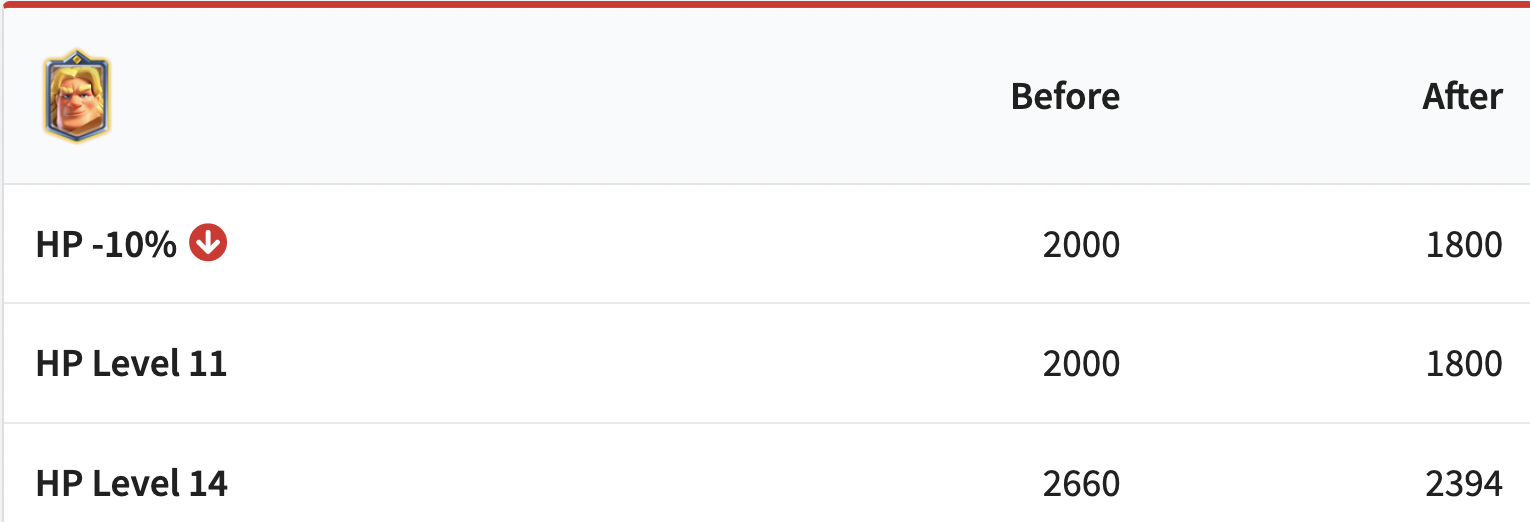1530x522 pixels.
Task: Click the HP Level 11 row label
Action: click(131, 364)
